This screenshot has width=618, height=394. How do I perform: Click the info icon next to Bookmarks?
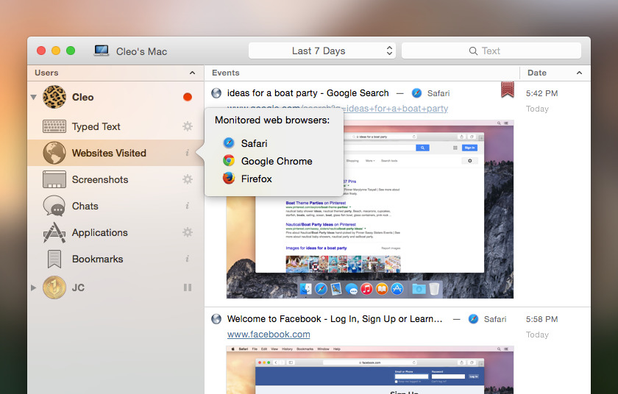pyautogui.click(x=187, y=259)
